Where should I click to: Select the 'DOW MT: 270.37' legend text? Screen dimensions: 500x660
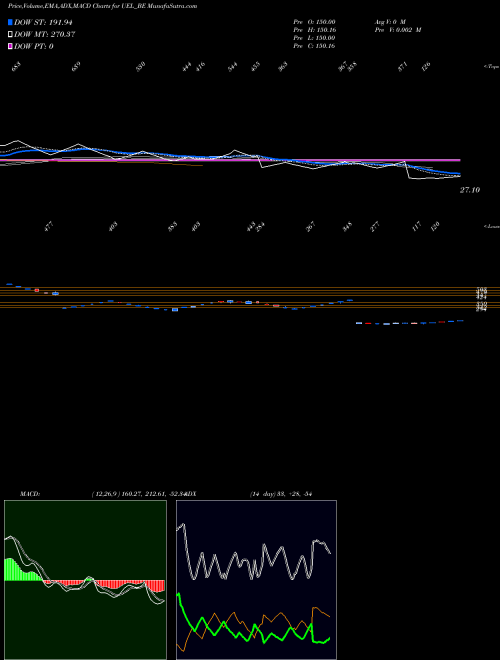45,35
